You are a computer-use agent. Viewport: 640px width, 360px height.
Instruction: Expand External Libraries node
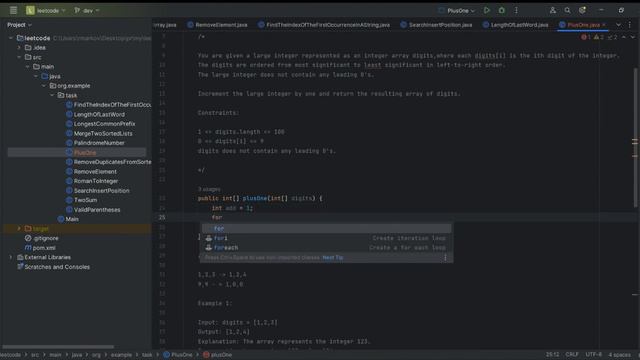[11, 257]
